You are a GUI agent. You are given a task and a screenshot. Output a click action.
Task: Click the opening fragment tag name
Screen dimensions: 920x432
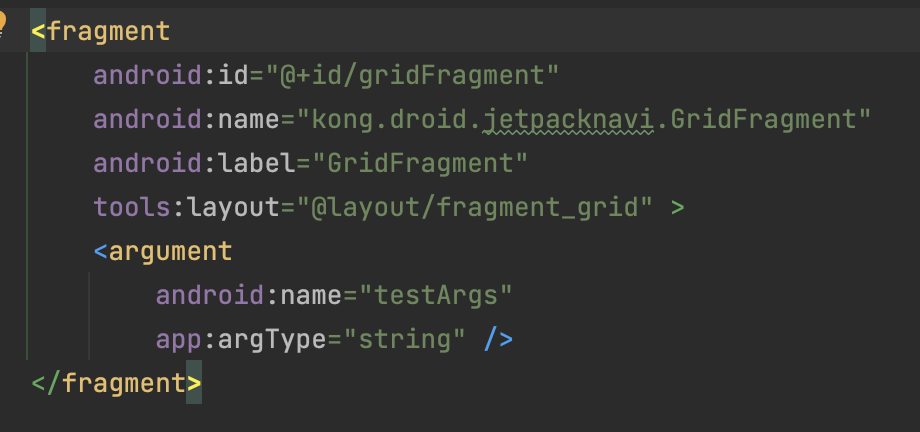click(x=109, y=31)
